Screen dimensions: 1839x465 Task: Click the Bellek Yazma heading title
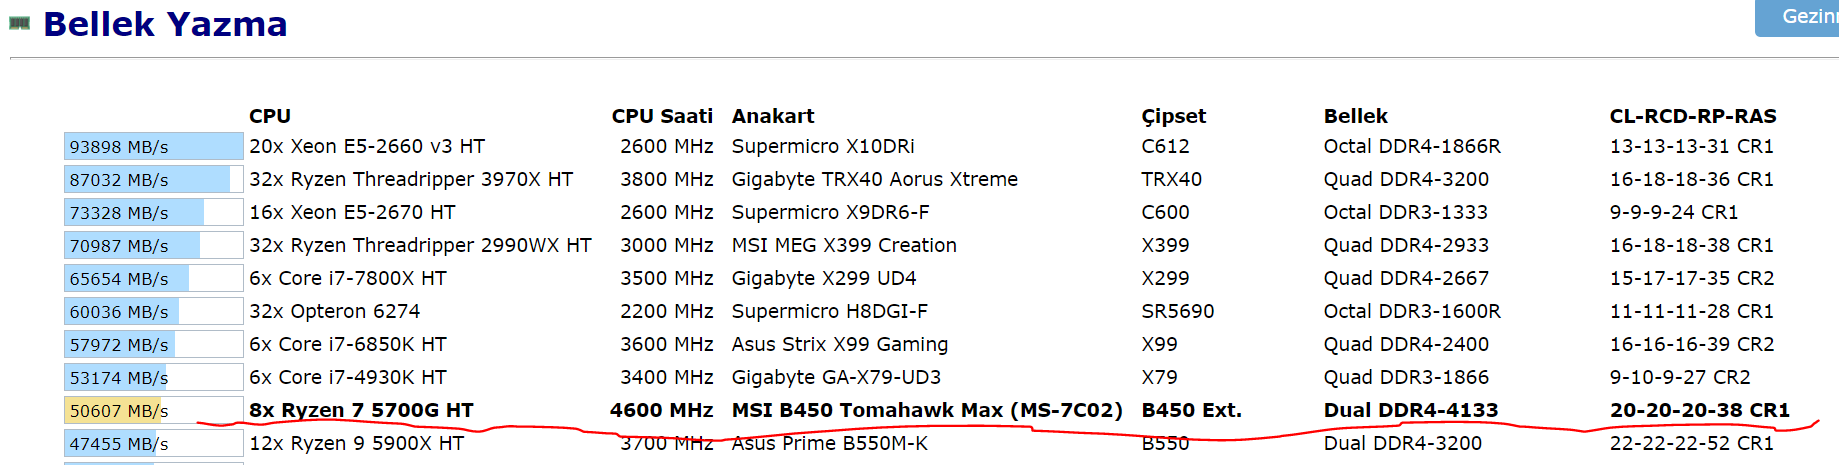(x=165, y=23)
